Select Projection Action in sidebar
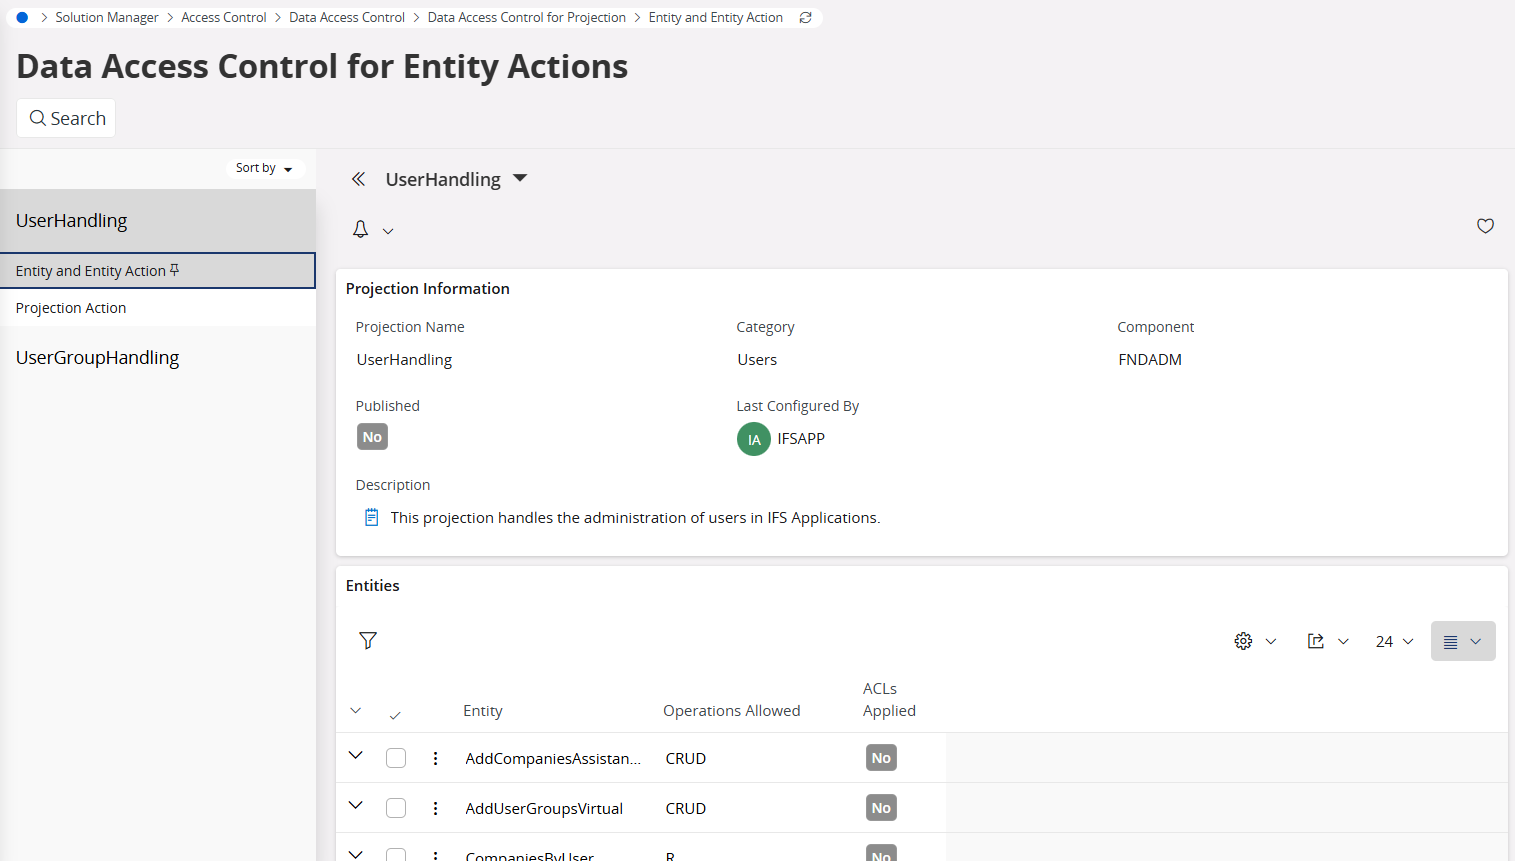This screenshot has width=1515, height=861. point(158,308)
